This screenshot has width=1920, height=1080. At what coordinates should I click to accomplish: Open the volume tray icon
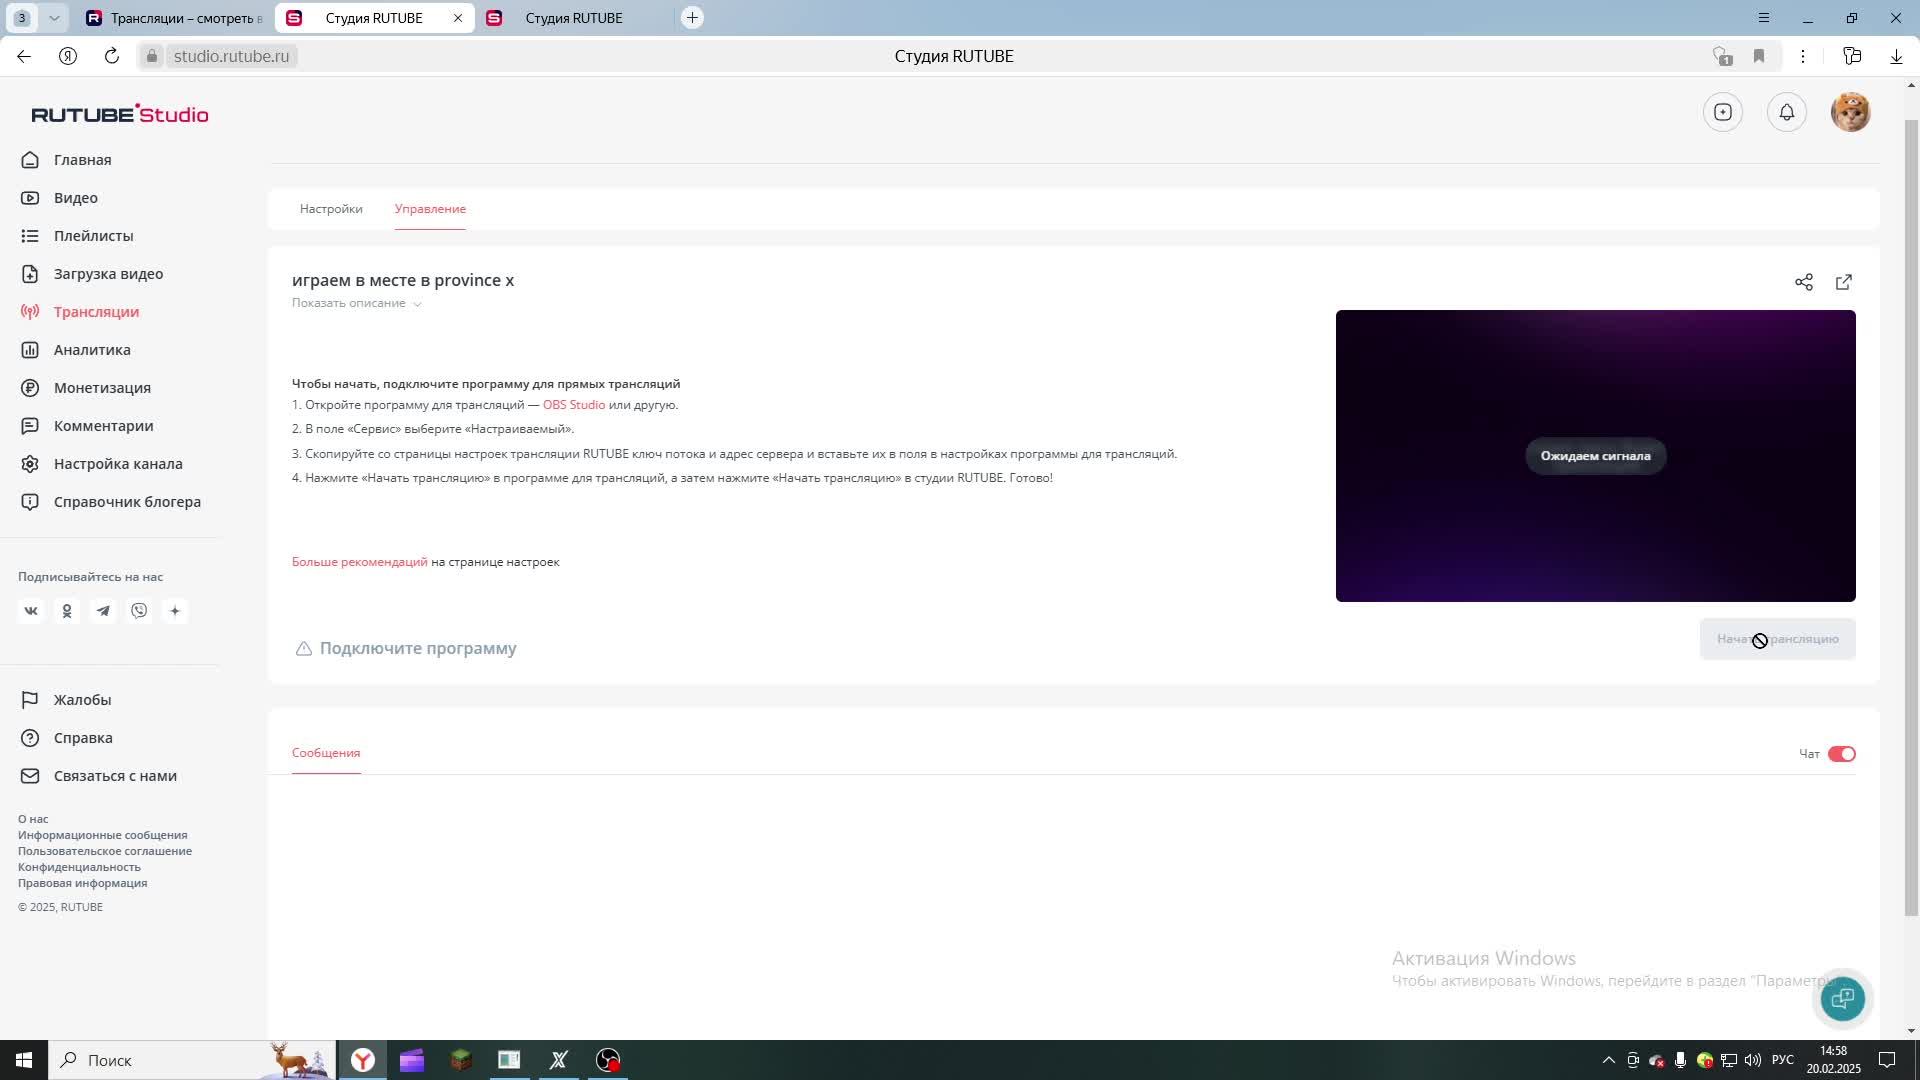point(1752,1060)
